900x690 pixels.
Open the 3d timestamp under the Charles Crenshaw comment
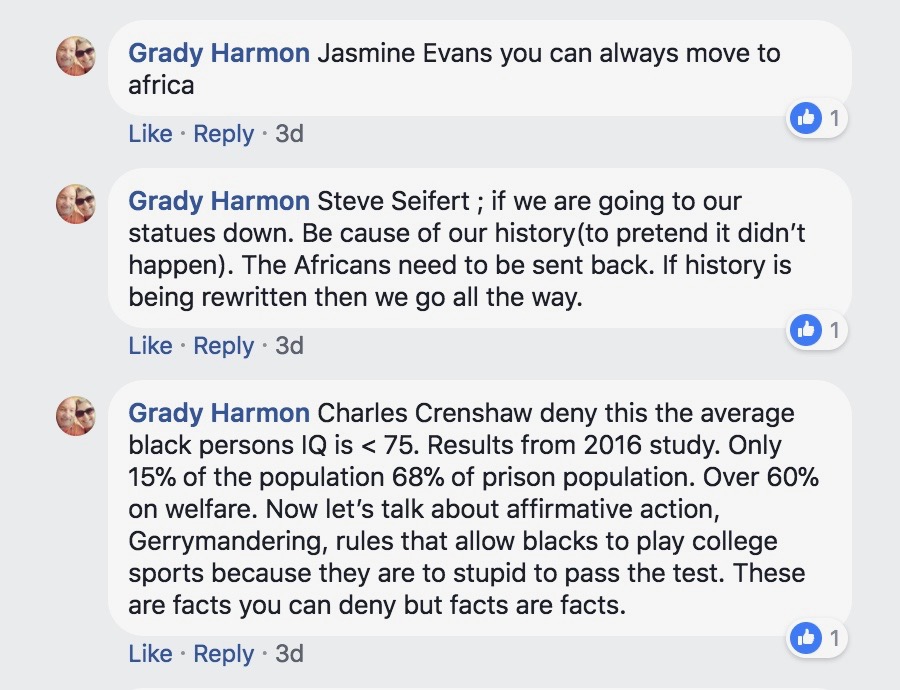point(289,653)
